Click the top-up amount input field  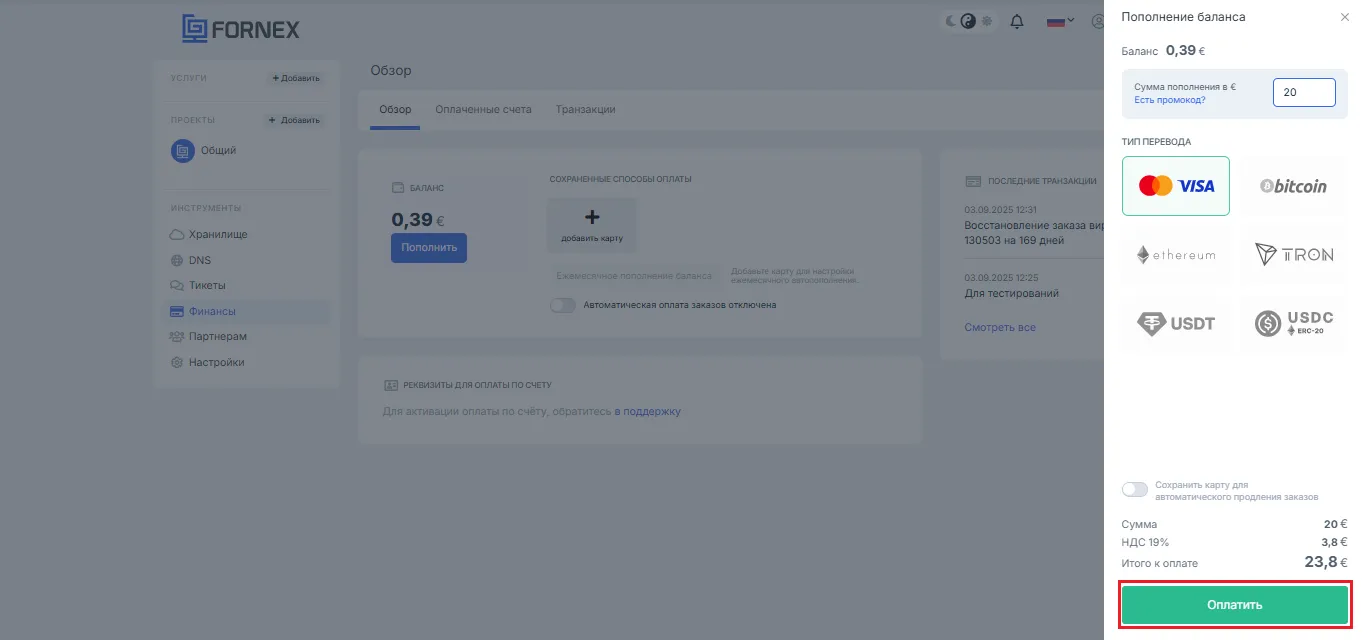pos(1304,92)
